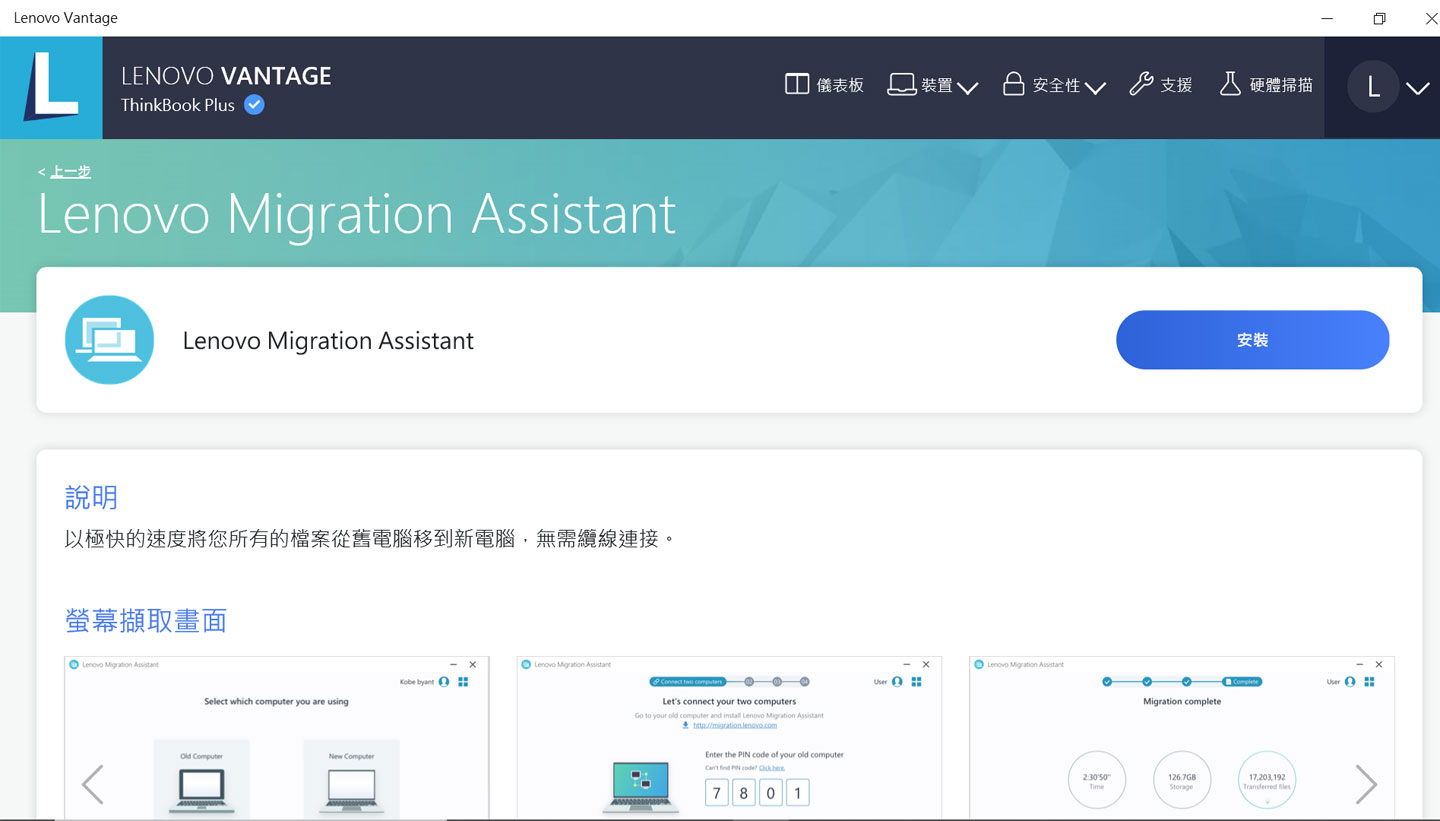The width and height of the screenshot is (1440, 821).
Task: Click the Lenovo L logo tile
Action: [x=51, y=88]
